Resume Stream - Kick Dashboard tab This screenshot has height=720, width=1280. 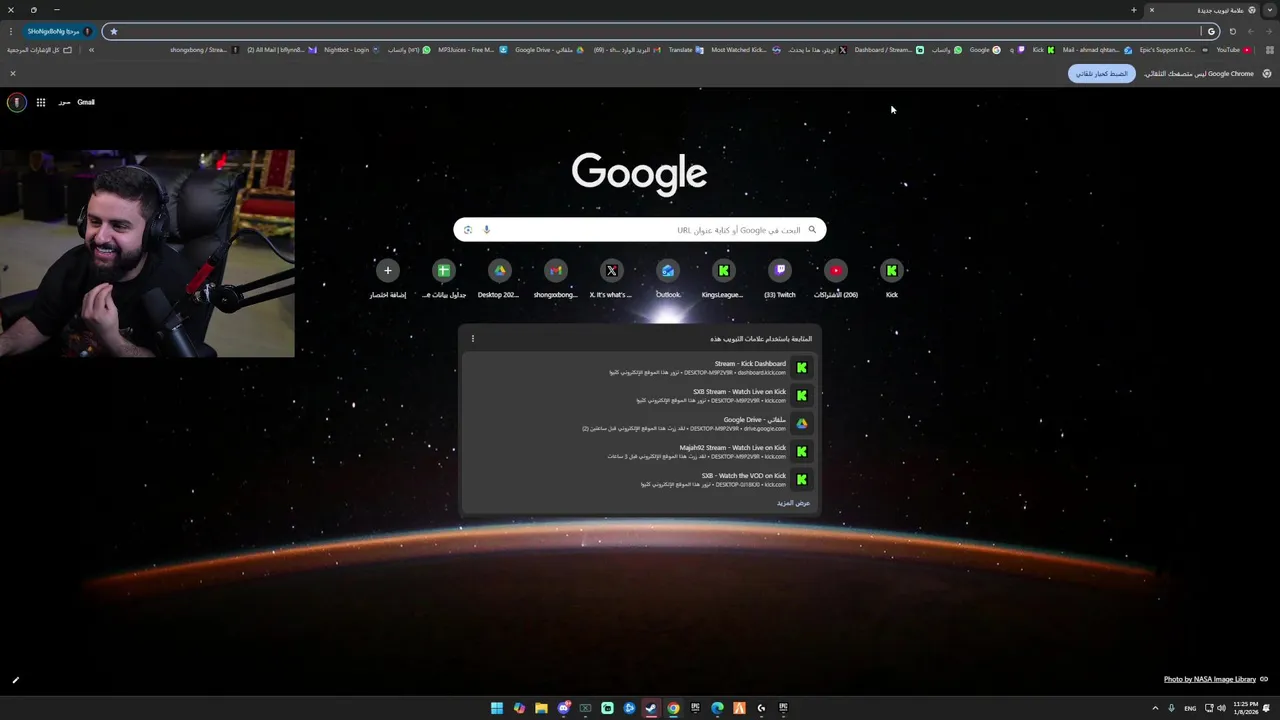pyautogui.click(x=640, y=368)
